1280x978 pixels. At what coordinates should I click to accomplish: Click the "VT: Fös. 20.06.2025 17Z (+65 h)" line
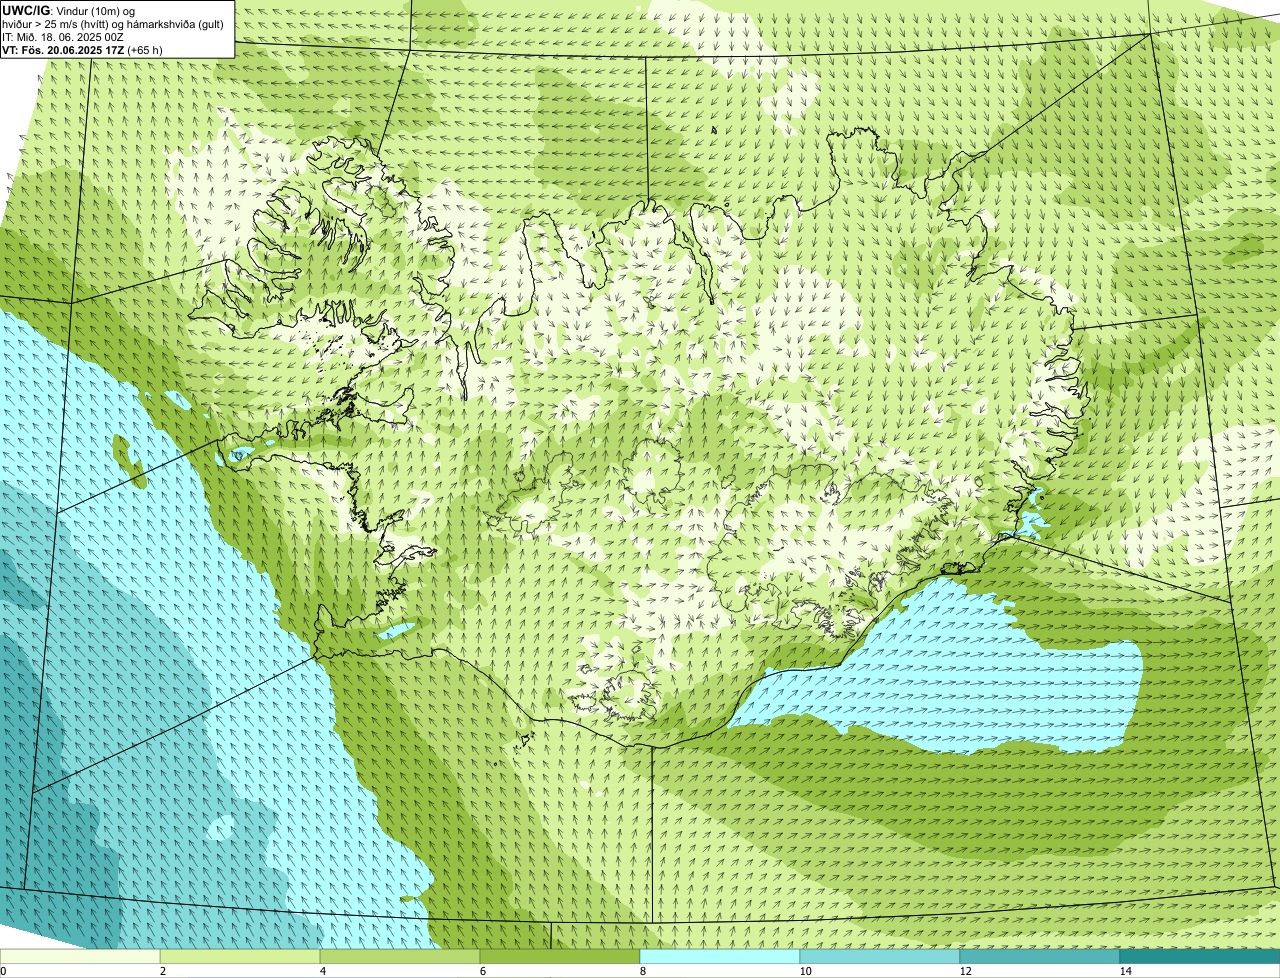(x=83, y=49)
